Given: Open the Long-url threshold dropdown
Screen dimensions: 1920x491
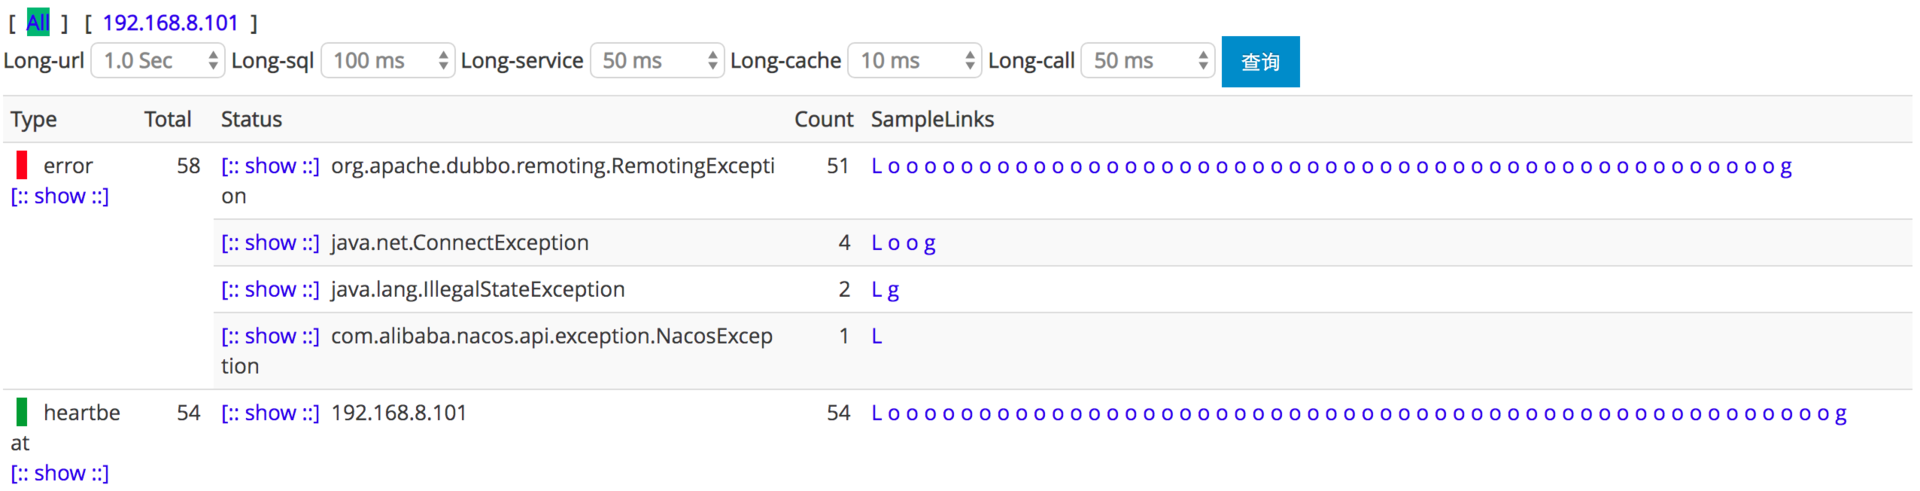Looking at the screenshot, I should [157, 61].
